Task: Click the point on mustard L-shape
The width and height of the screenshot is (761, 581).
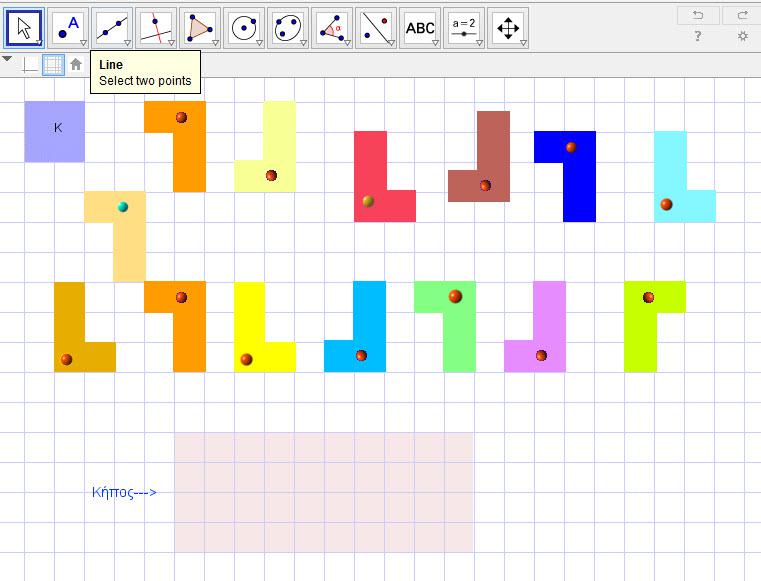Action: pos(66,359)
